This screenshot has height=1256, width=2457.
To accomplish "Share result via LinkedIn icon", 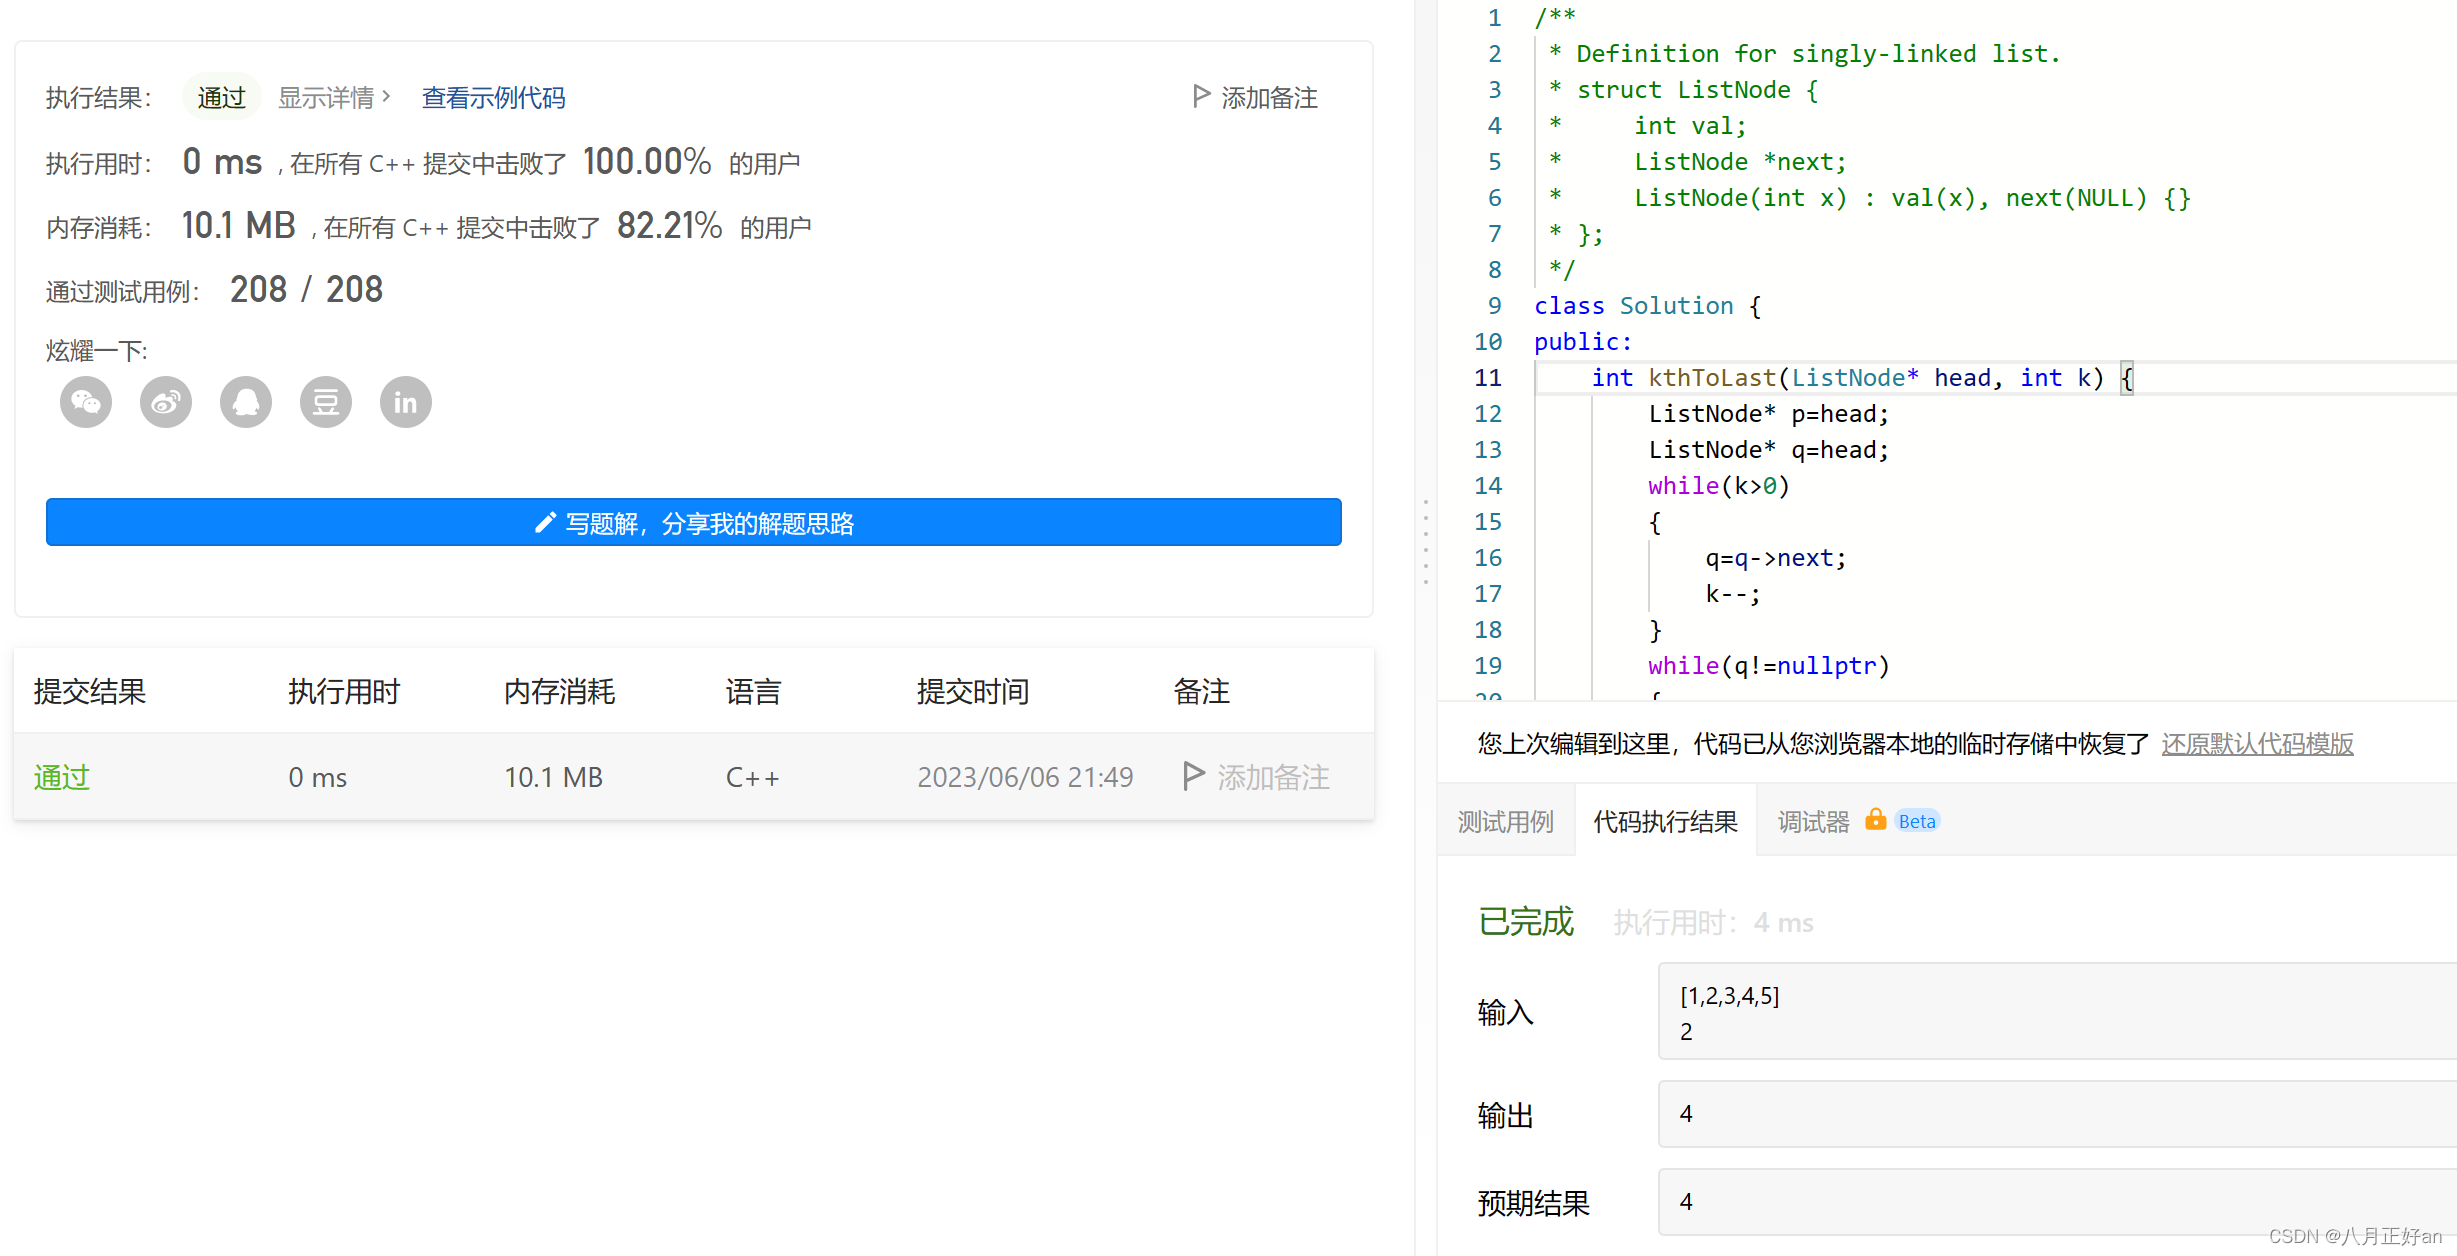I will pos(406,402).
